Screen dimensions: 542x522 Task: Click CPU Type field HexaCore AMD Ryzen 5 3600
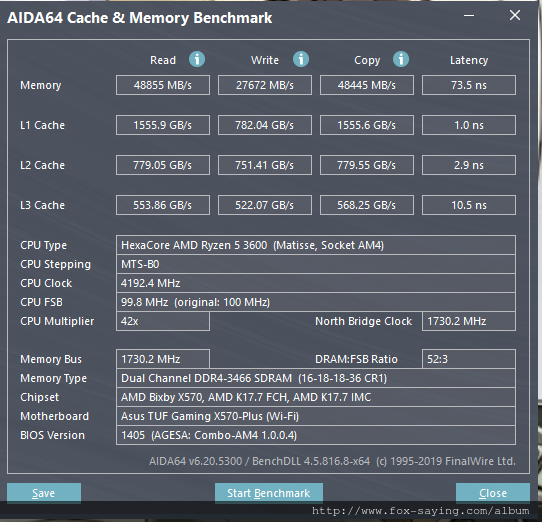tap(316, 245)
